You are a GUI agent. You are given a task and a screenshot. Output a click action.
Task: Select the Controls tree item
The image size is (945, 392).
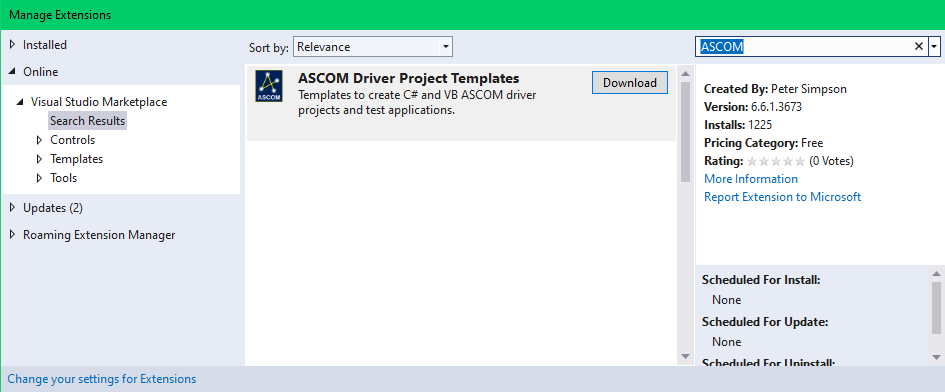pos(72,140)
